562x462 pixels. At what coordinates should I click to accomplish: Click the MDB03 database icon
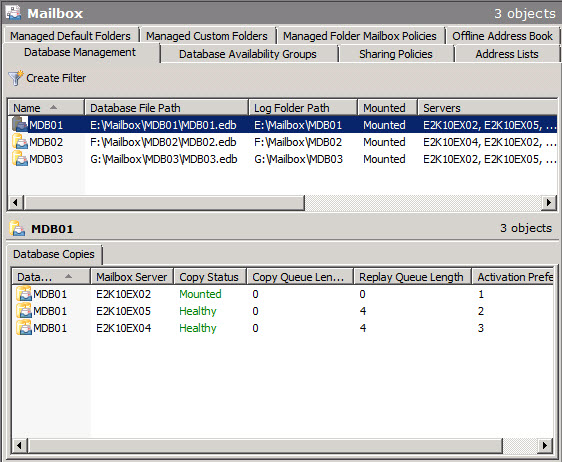click(x=20, y=159)
